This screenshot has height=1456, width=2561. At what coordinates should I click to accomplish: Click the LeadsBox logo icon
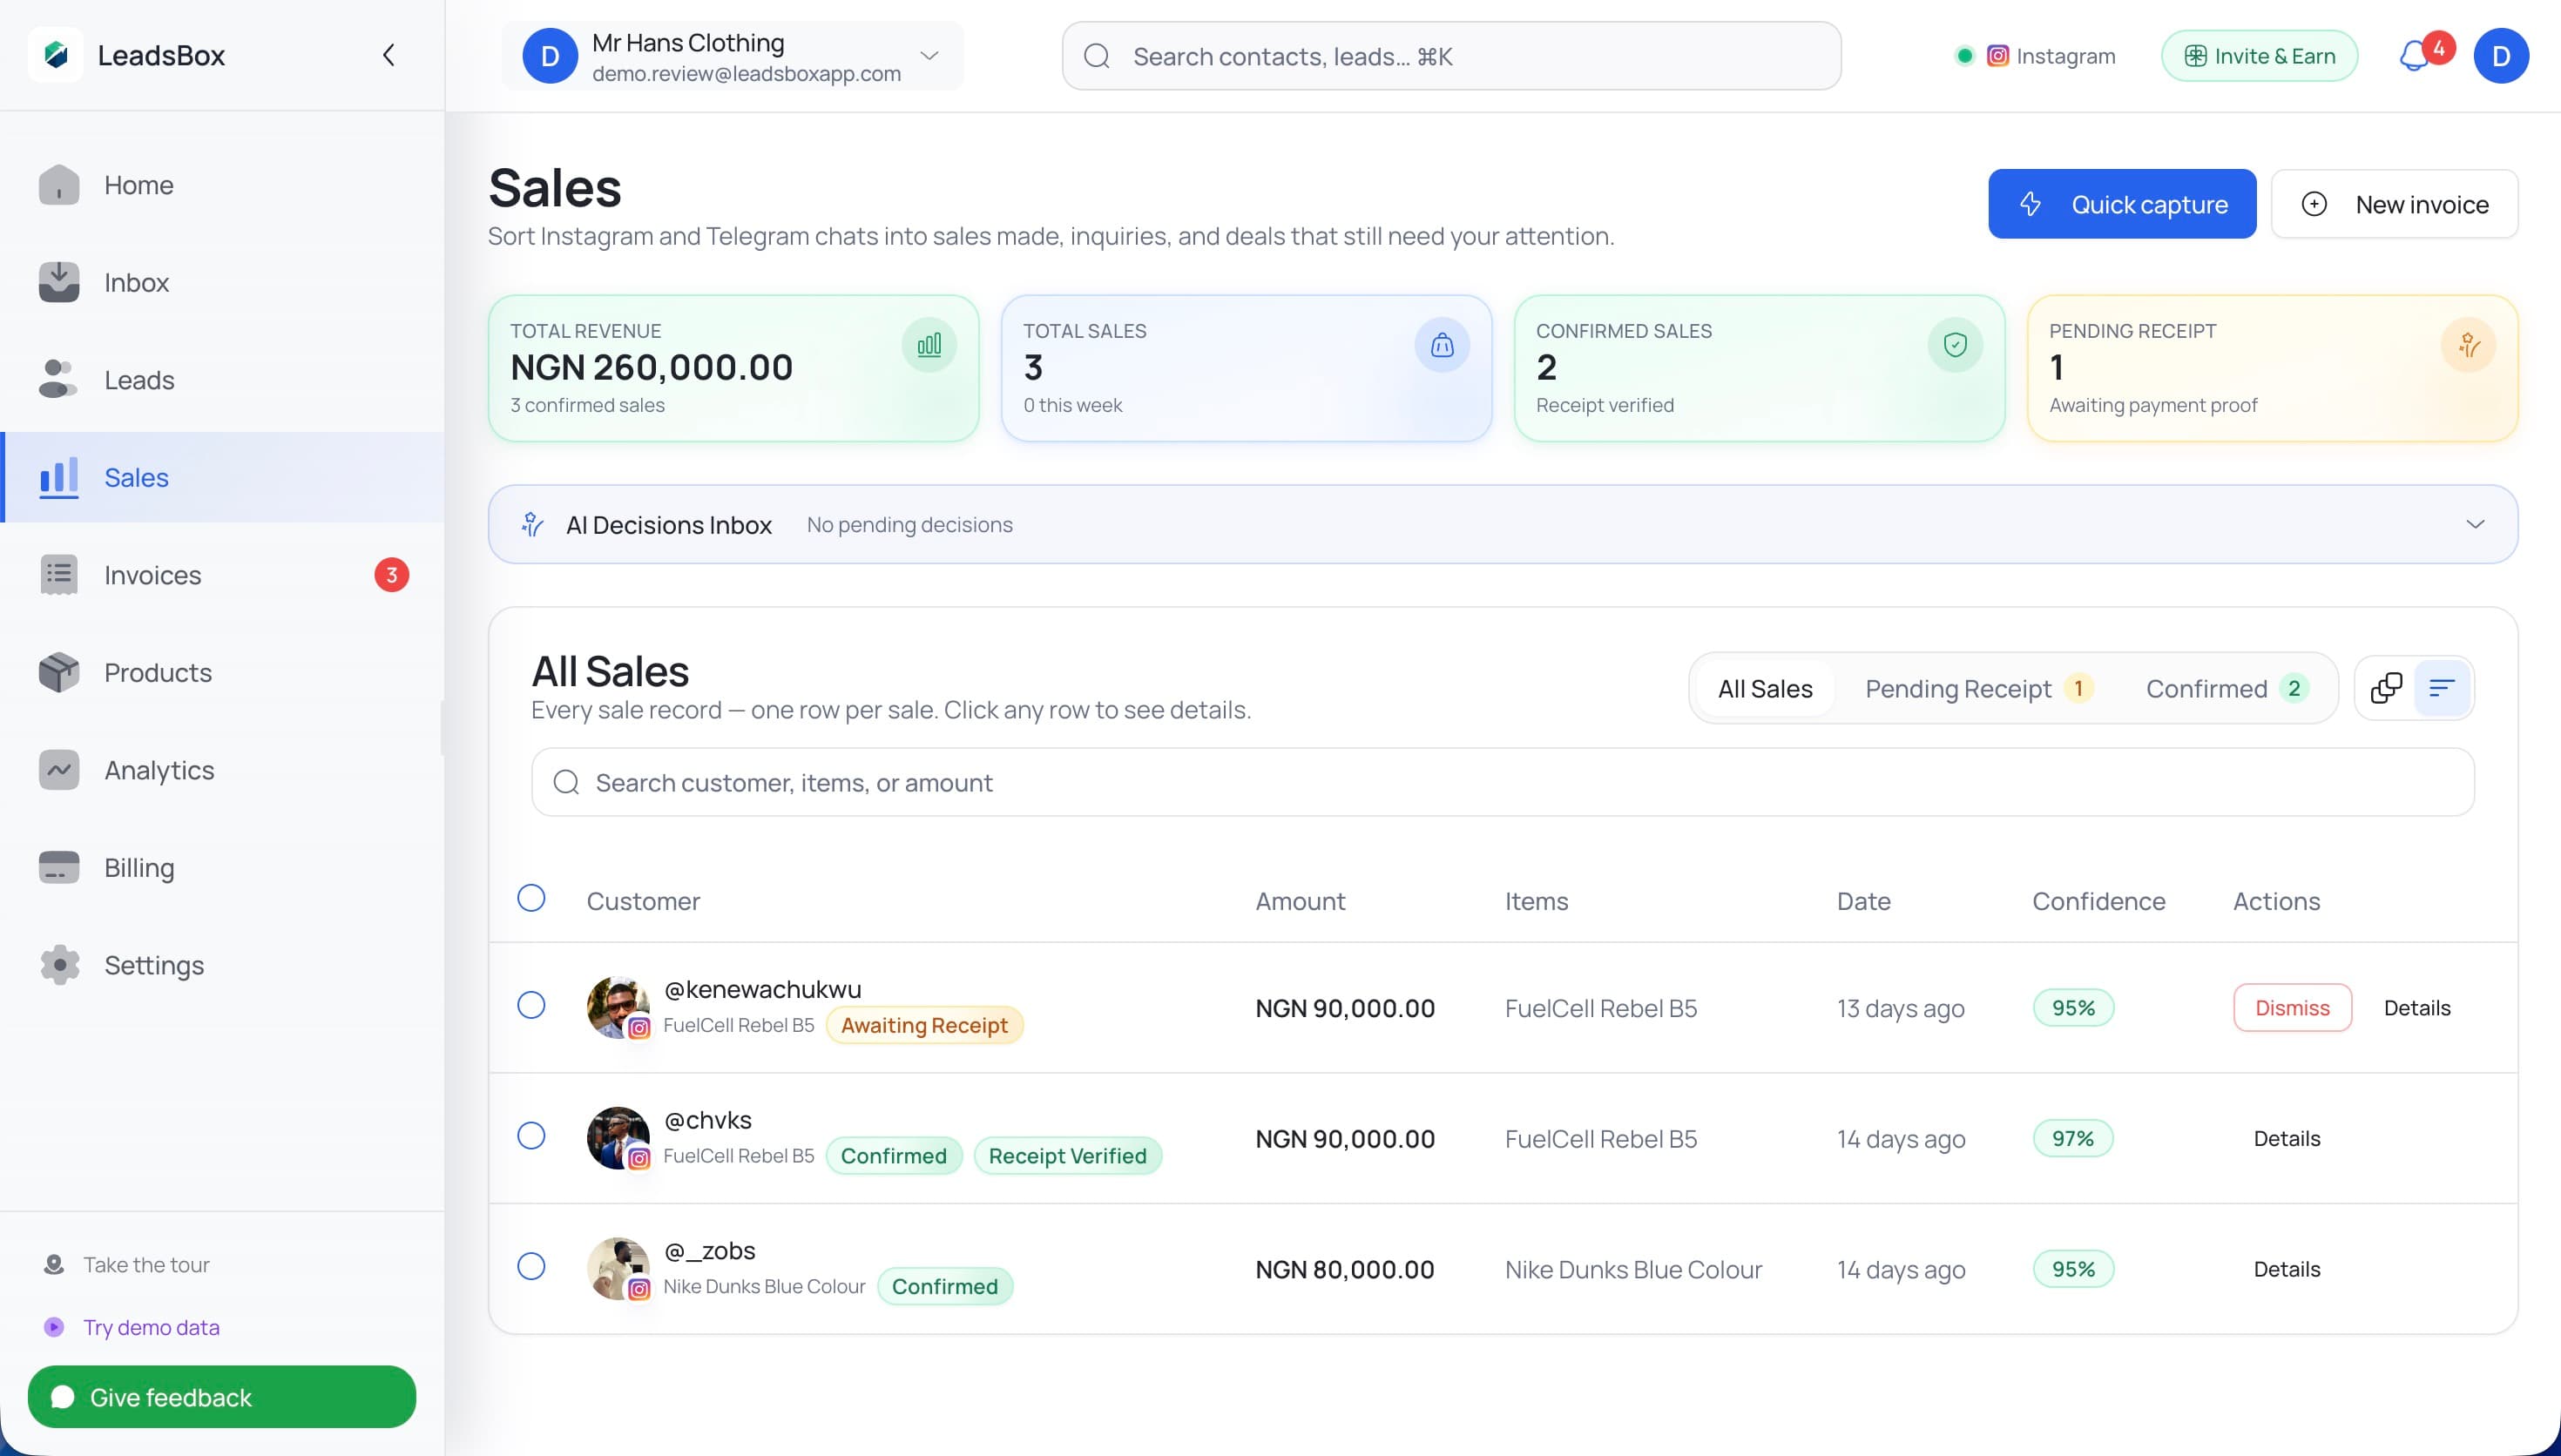(56, 54)
